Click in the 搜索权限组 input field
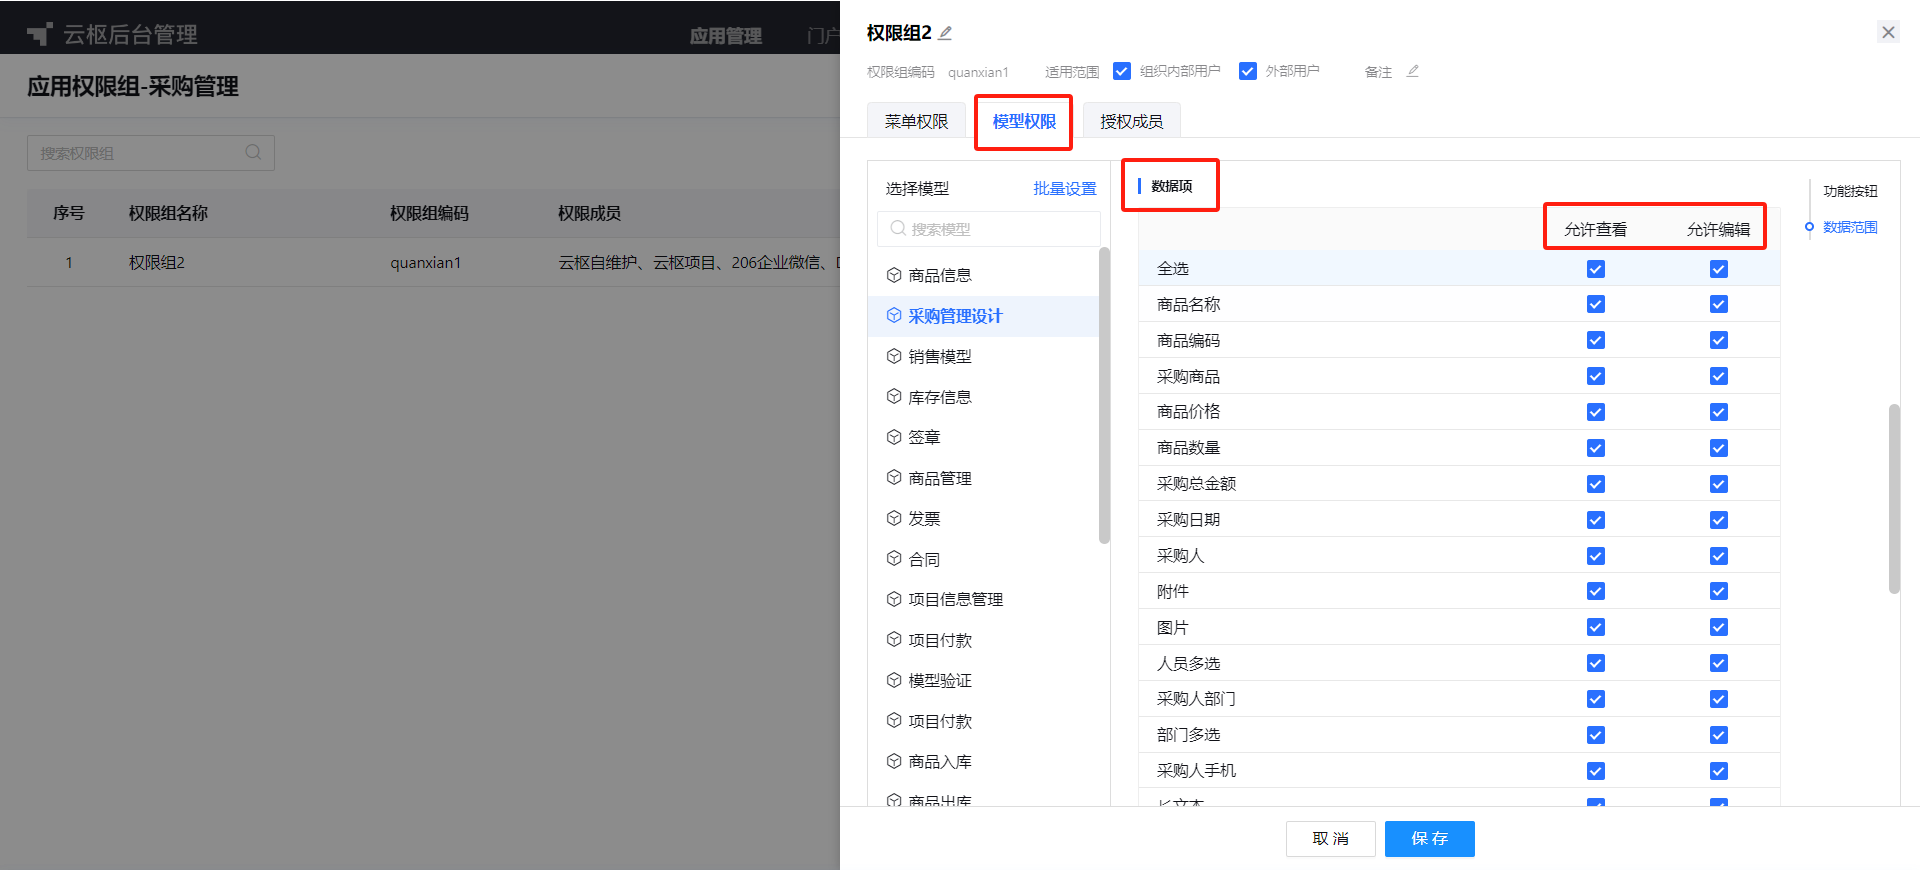 click(151, 152)
